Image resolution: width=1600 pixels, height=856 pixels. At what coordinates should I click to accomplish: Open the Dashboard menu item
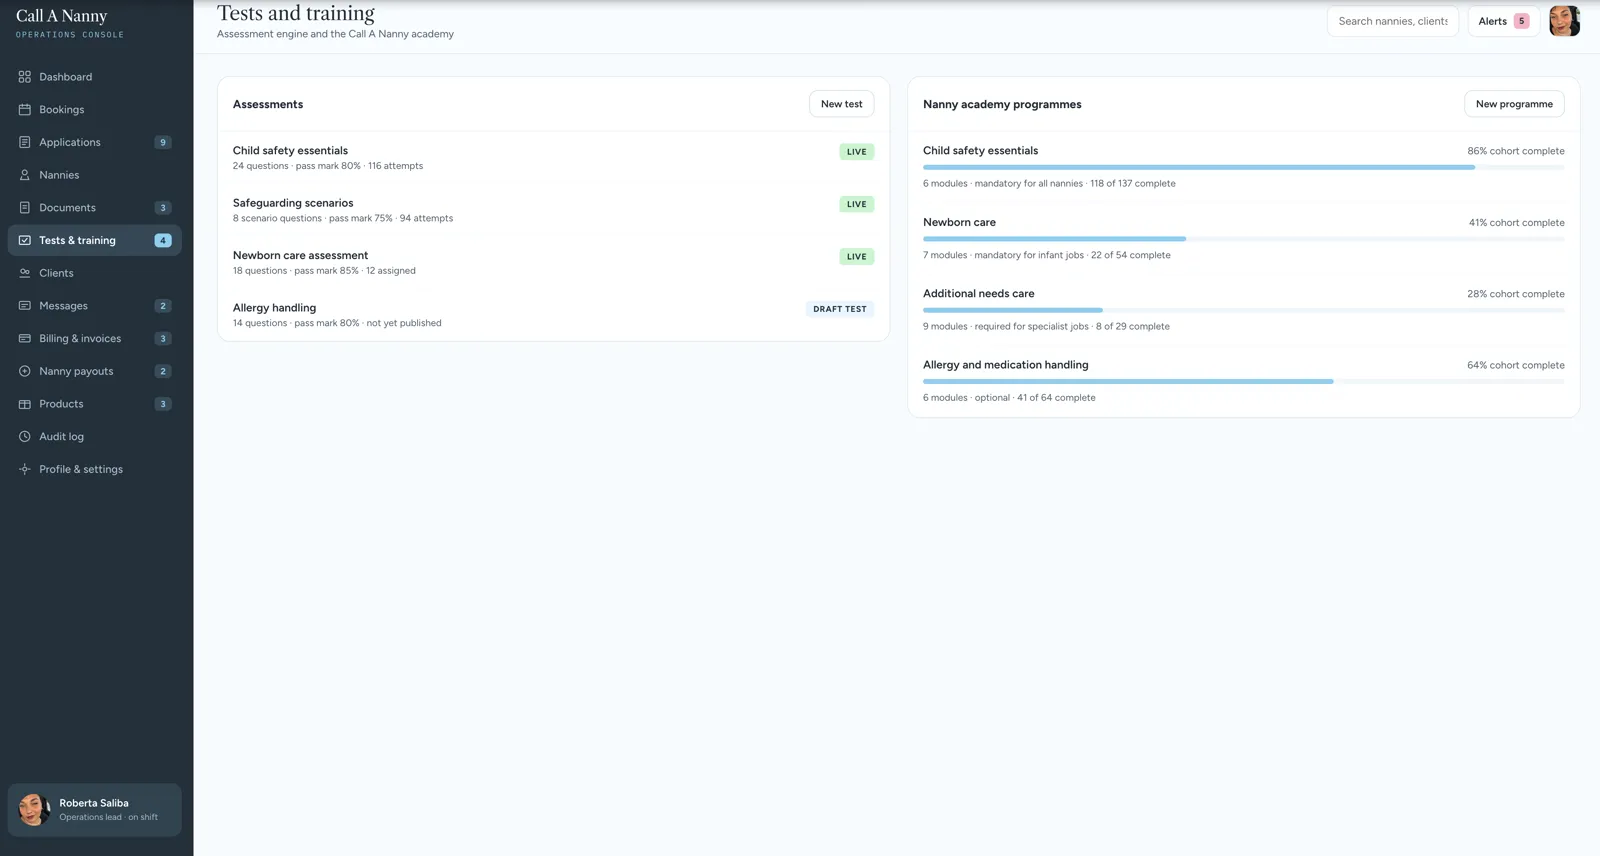(x=95, y=77)
